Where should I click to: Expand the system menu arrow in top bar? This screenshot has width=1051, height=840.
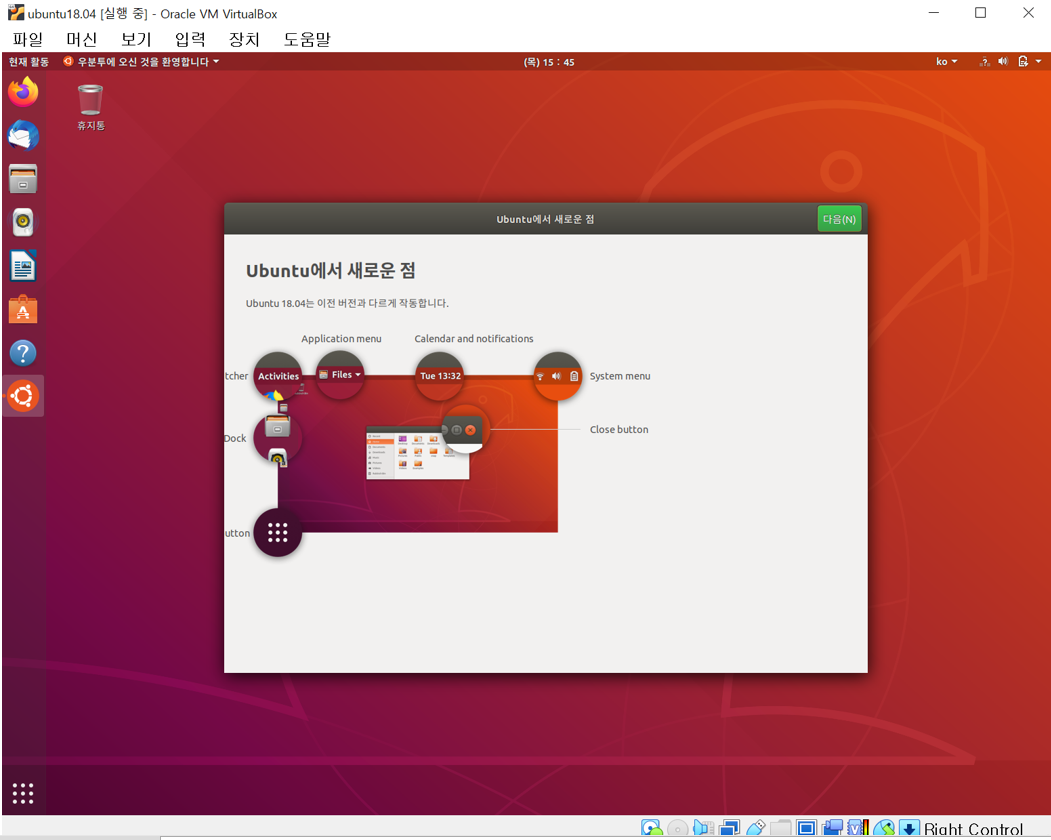1038,62
